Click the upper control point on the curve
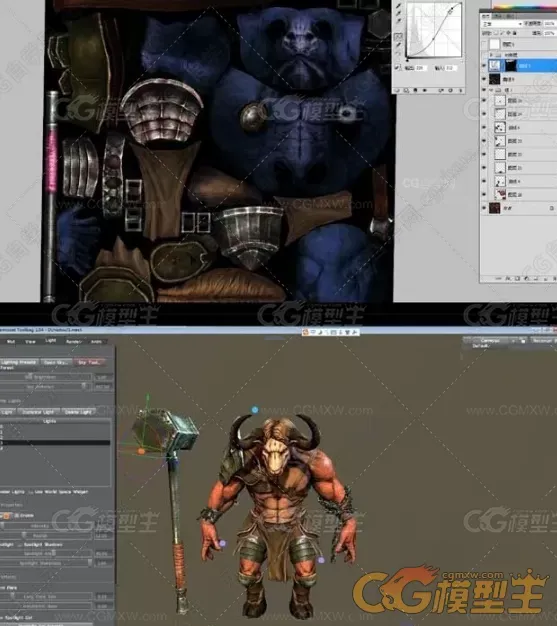This screenshot has width=557, height=626. [452, 8]
